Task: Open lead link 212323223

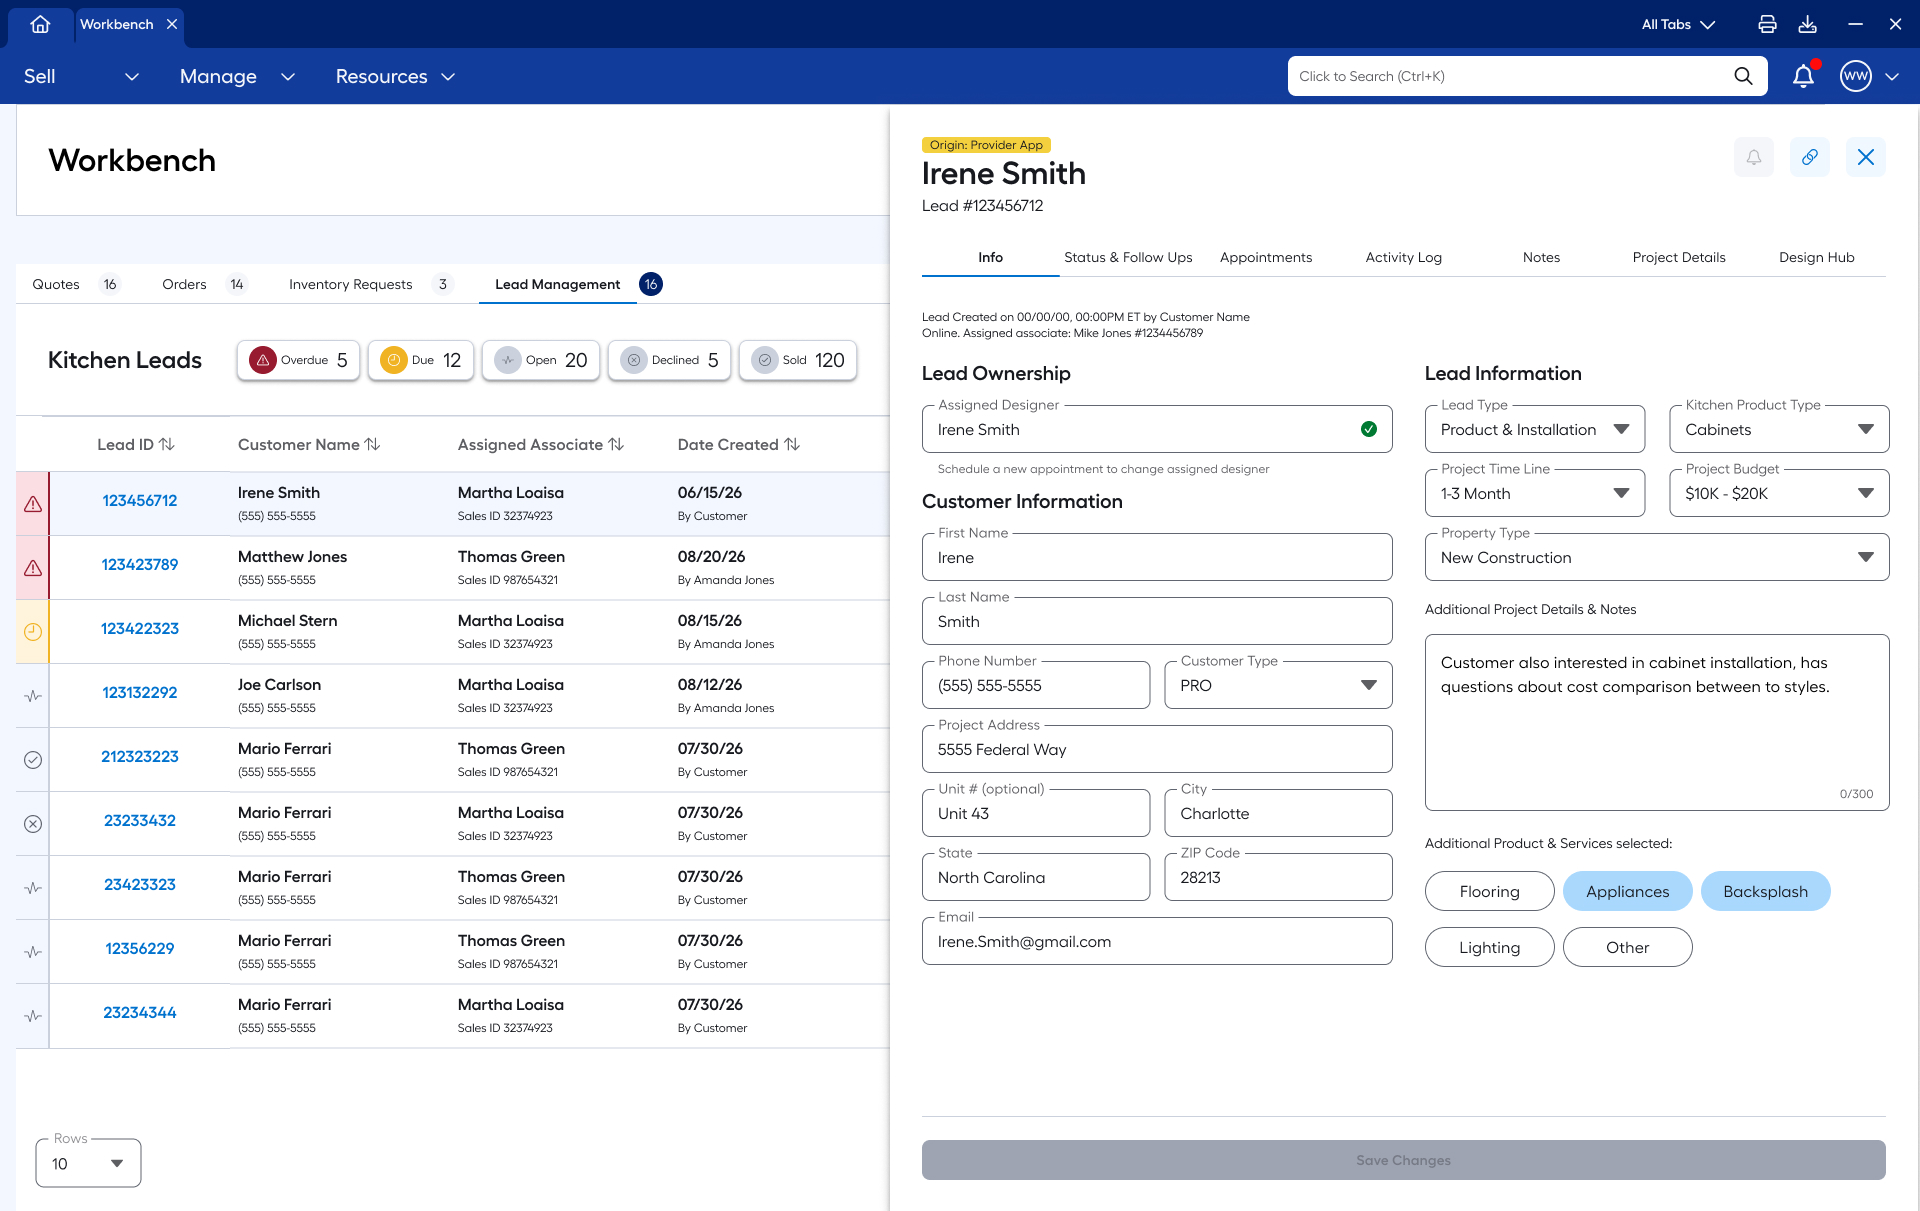Action: coord(140,756)
